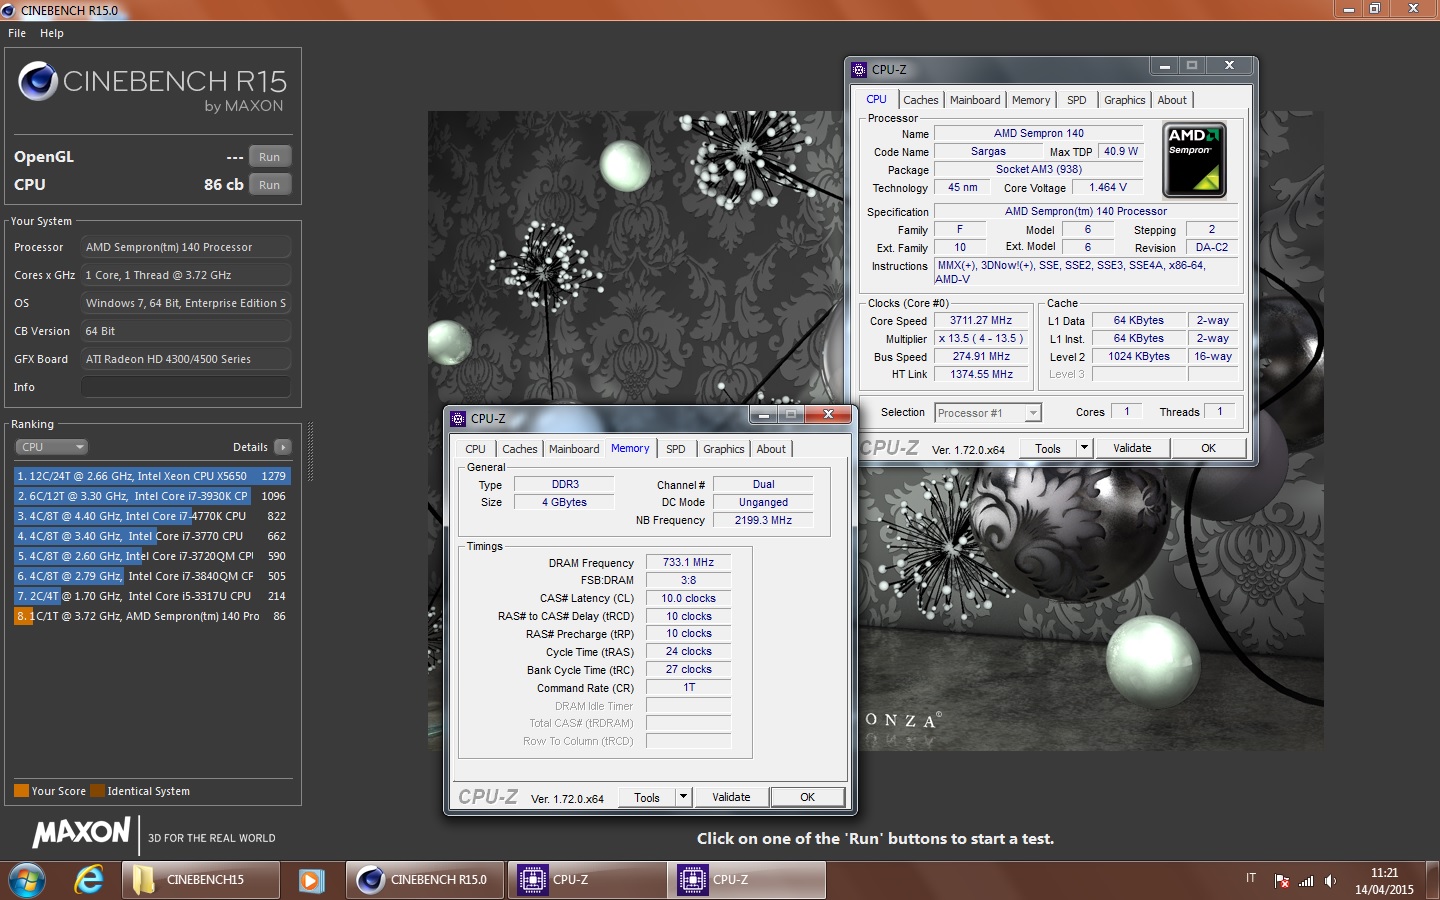Screen dimensions: 1440x900
Task: Select ranking row Intel Xeon CPU X5650
Action: click(152, 476)
